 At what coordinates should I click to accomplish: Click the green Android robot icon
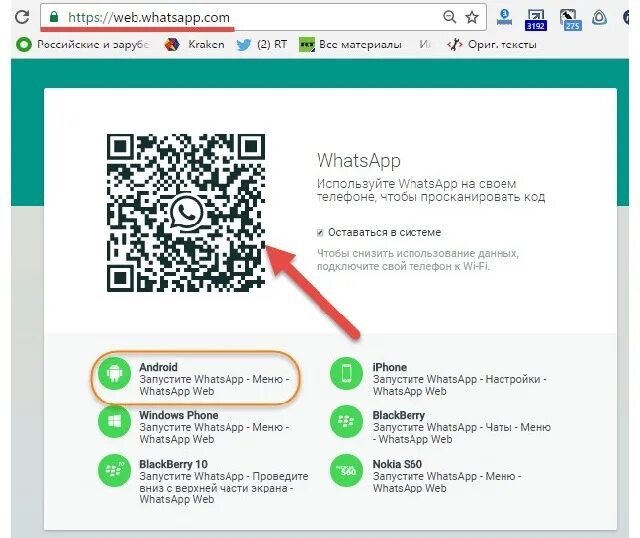coord(115,373)
